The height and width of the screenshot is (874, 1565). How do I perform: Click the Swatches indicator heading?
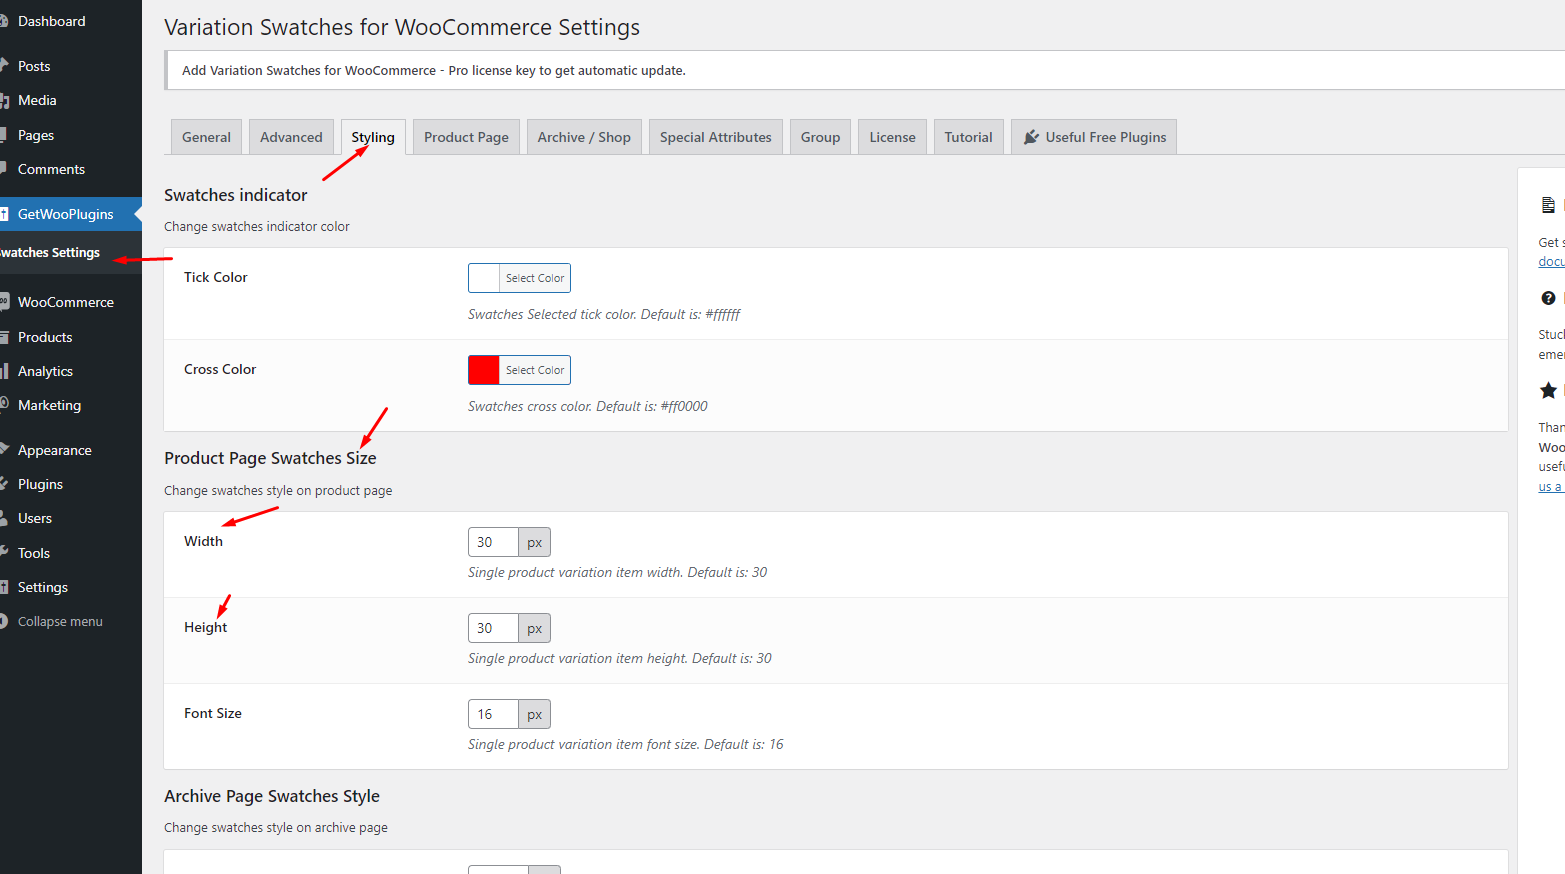pos(236,195)
